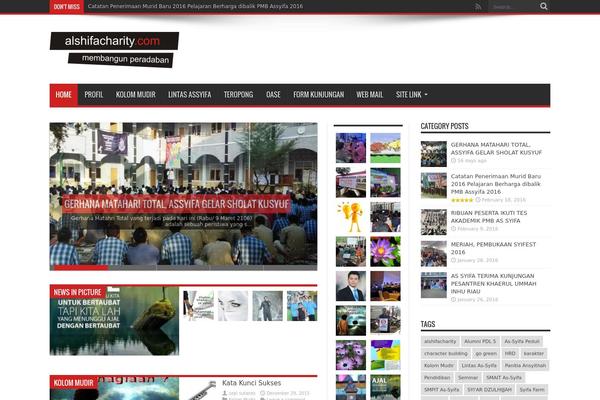Select the Alumni PDL 5 tag
Screen dimensions: 600x400
[480, 341]
